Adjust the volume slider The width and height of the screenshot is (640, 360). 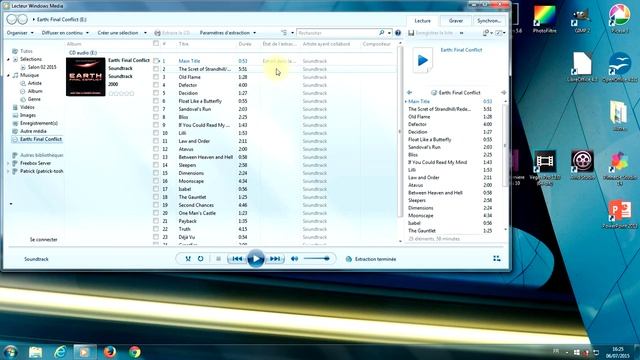pos(317,258)
